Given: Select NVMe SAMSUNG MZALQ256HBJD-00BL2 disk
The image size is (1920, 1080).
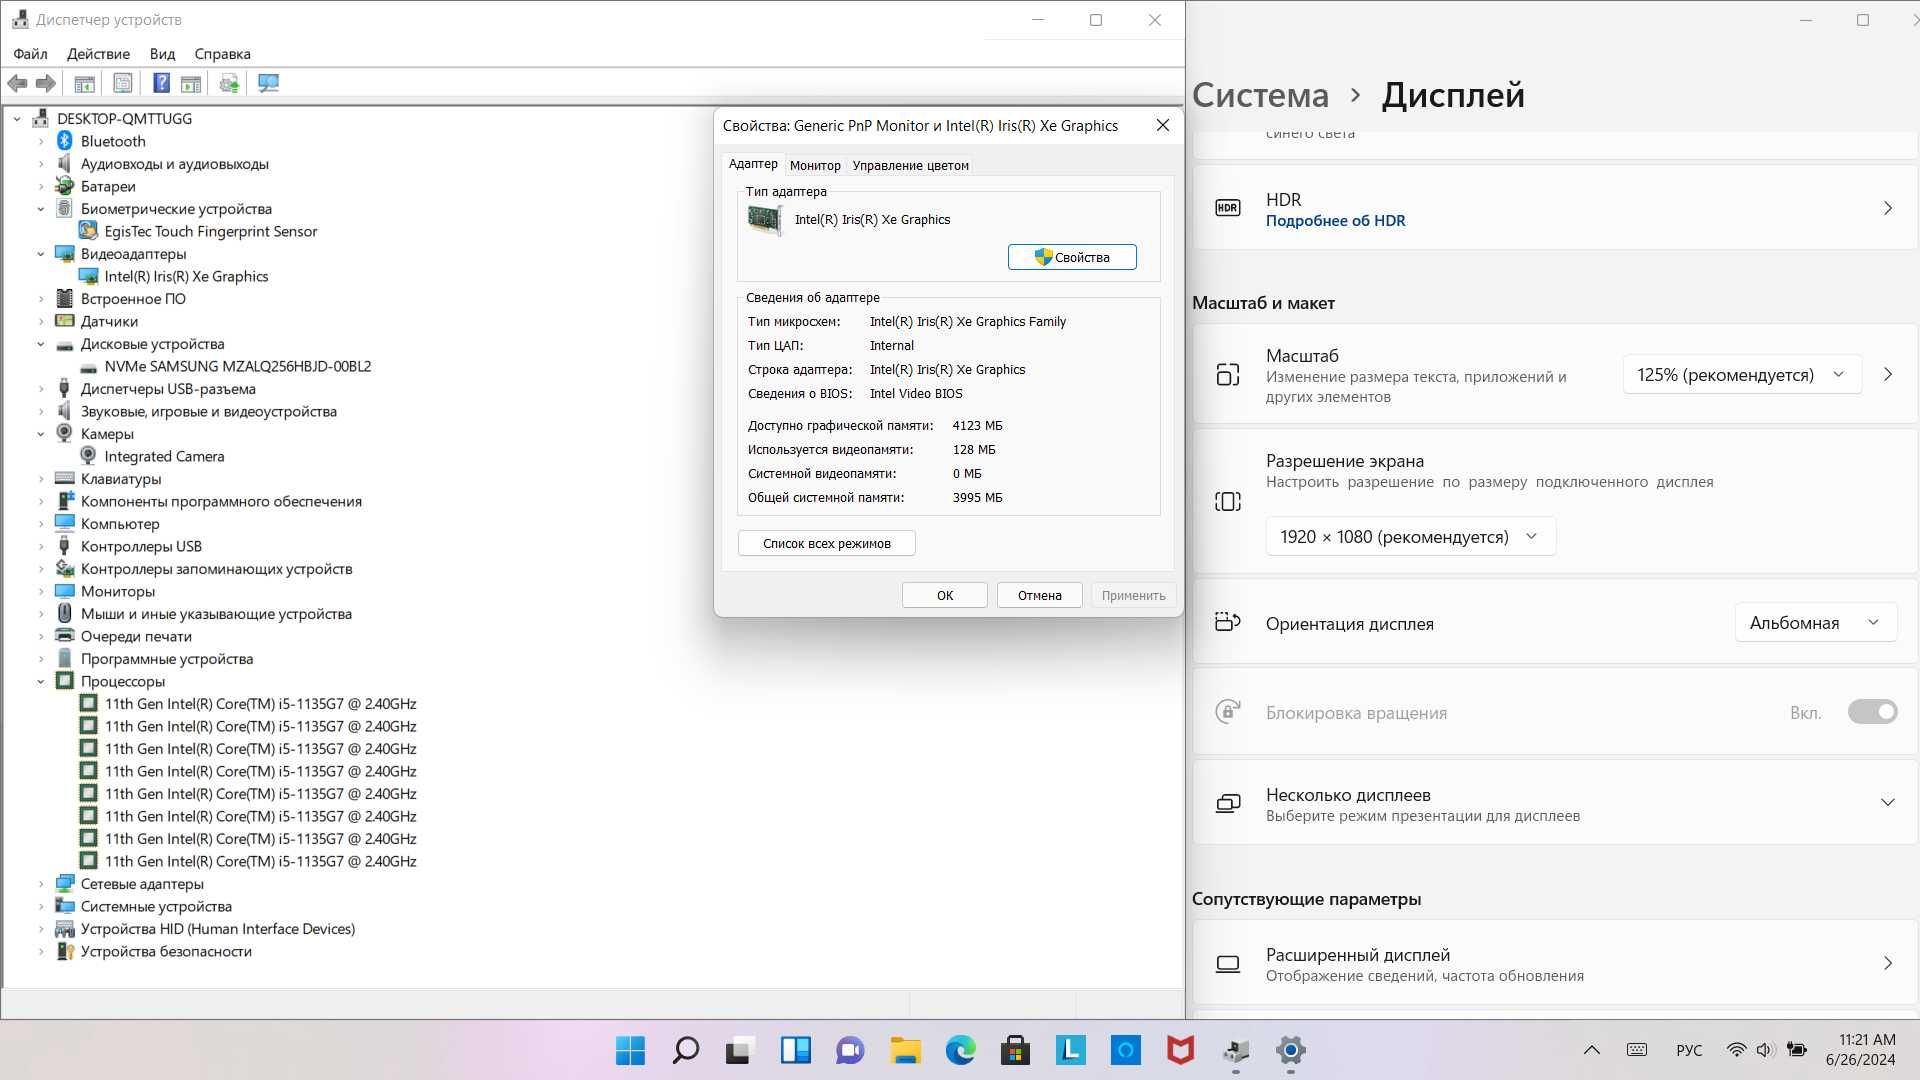Looking at the screenshot, I should [x=238, y=366].
